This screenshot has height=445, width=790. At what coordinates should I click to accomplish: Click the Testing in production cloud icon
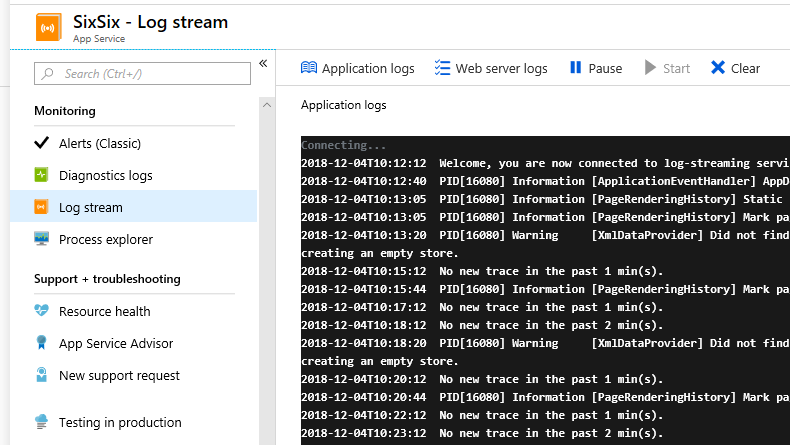pyautogui.click(x=41, y=422)
